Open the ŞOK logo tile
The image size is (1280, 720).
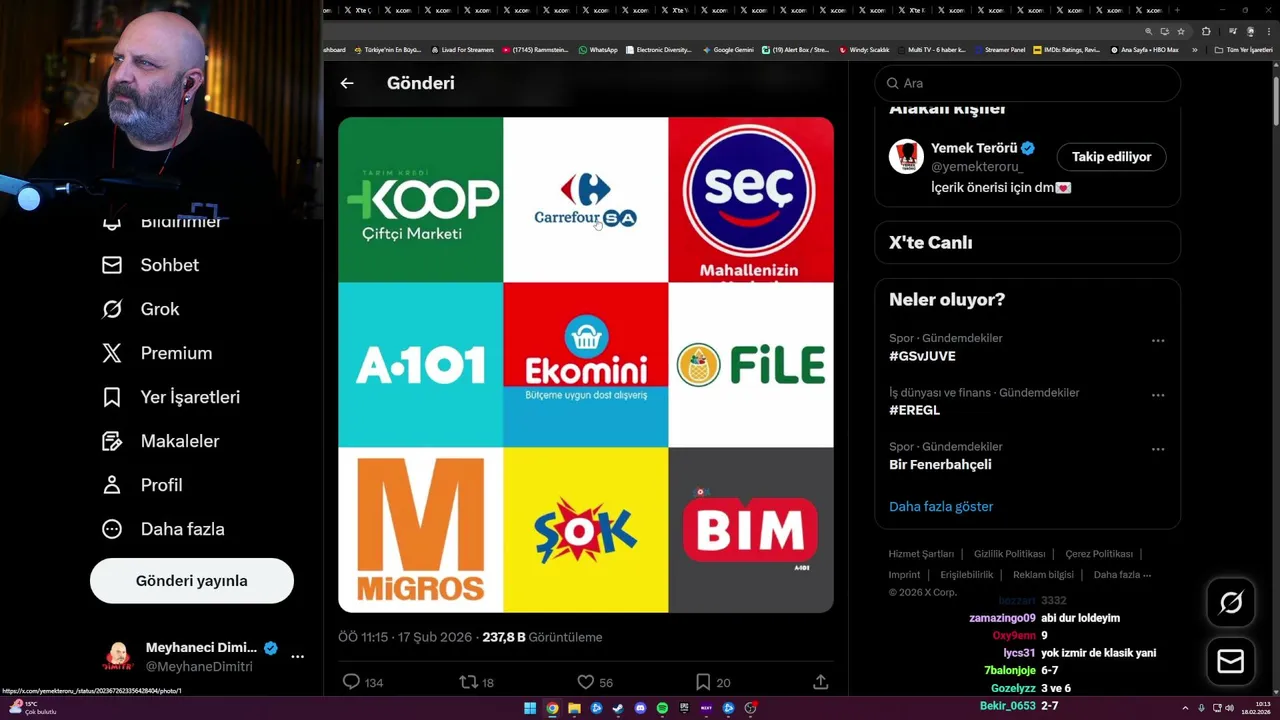pos(585,530)
